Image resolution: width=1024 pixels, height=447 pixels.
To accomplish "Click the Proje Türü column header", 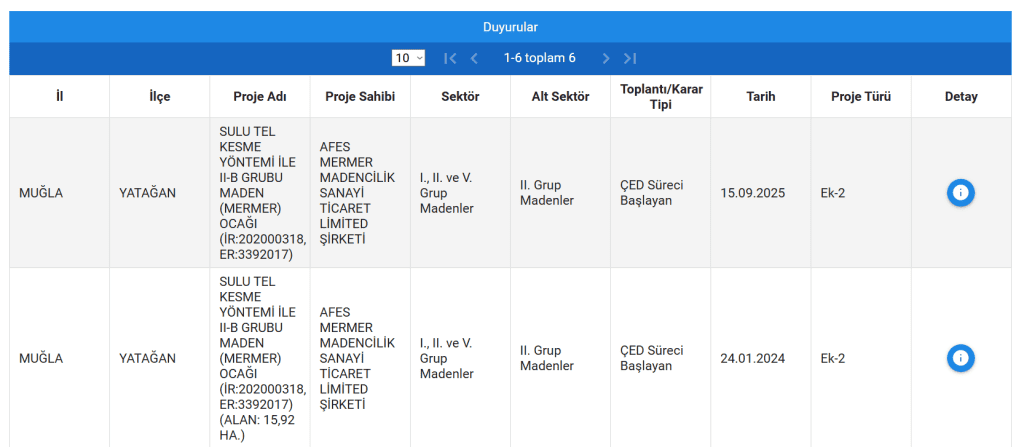I will (x=861, y=97).
